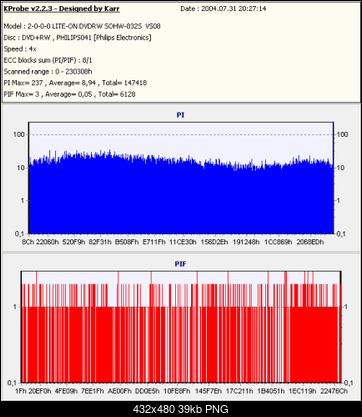This screenshot has height=417, width=362.
Task: Click the PIF x-axis label 'DD0E5h'
Action: 147,391
